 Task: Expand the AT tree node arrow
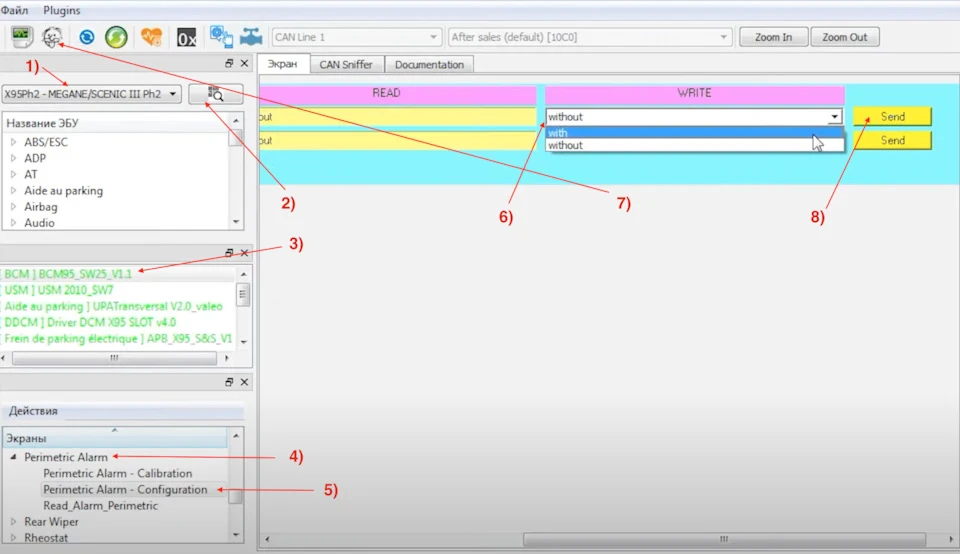[x=13, y=174]
